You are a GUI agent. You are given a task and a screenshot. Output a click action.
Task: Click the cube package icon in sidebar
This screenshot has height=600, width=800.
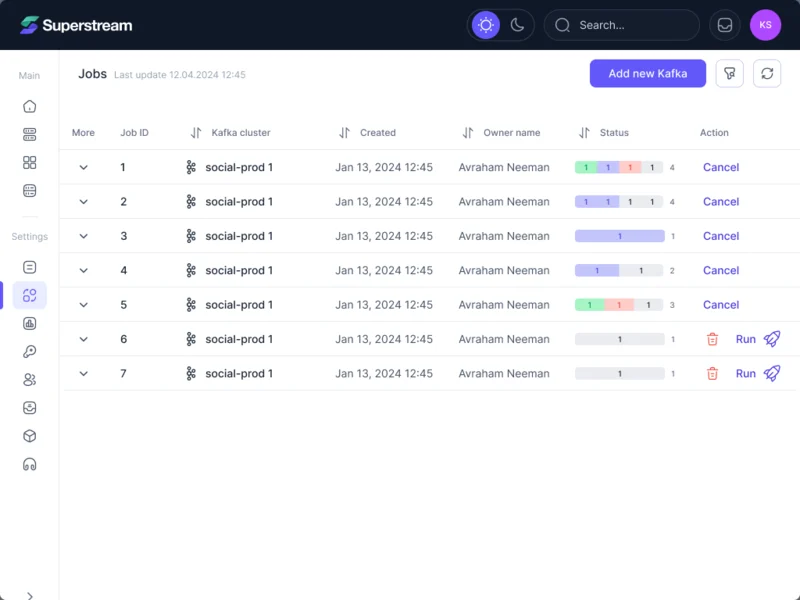click(30, 436)
